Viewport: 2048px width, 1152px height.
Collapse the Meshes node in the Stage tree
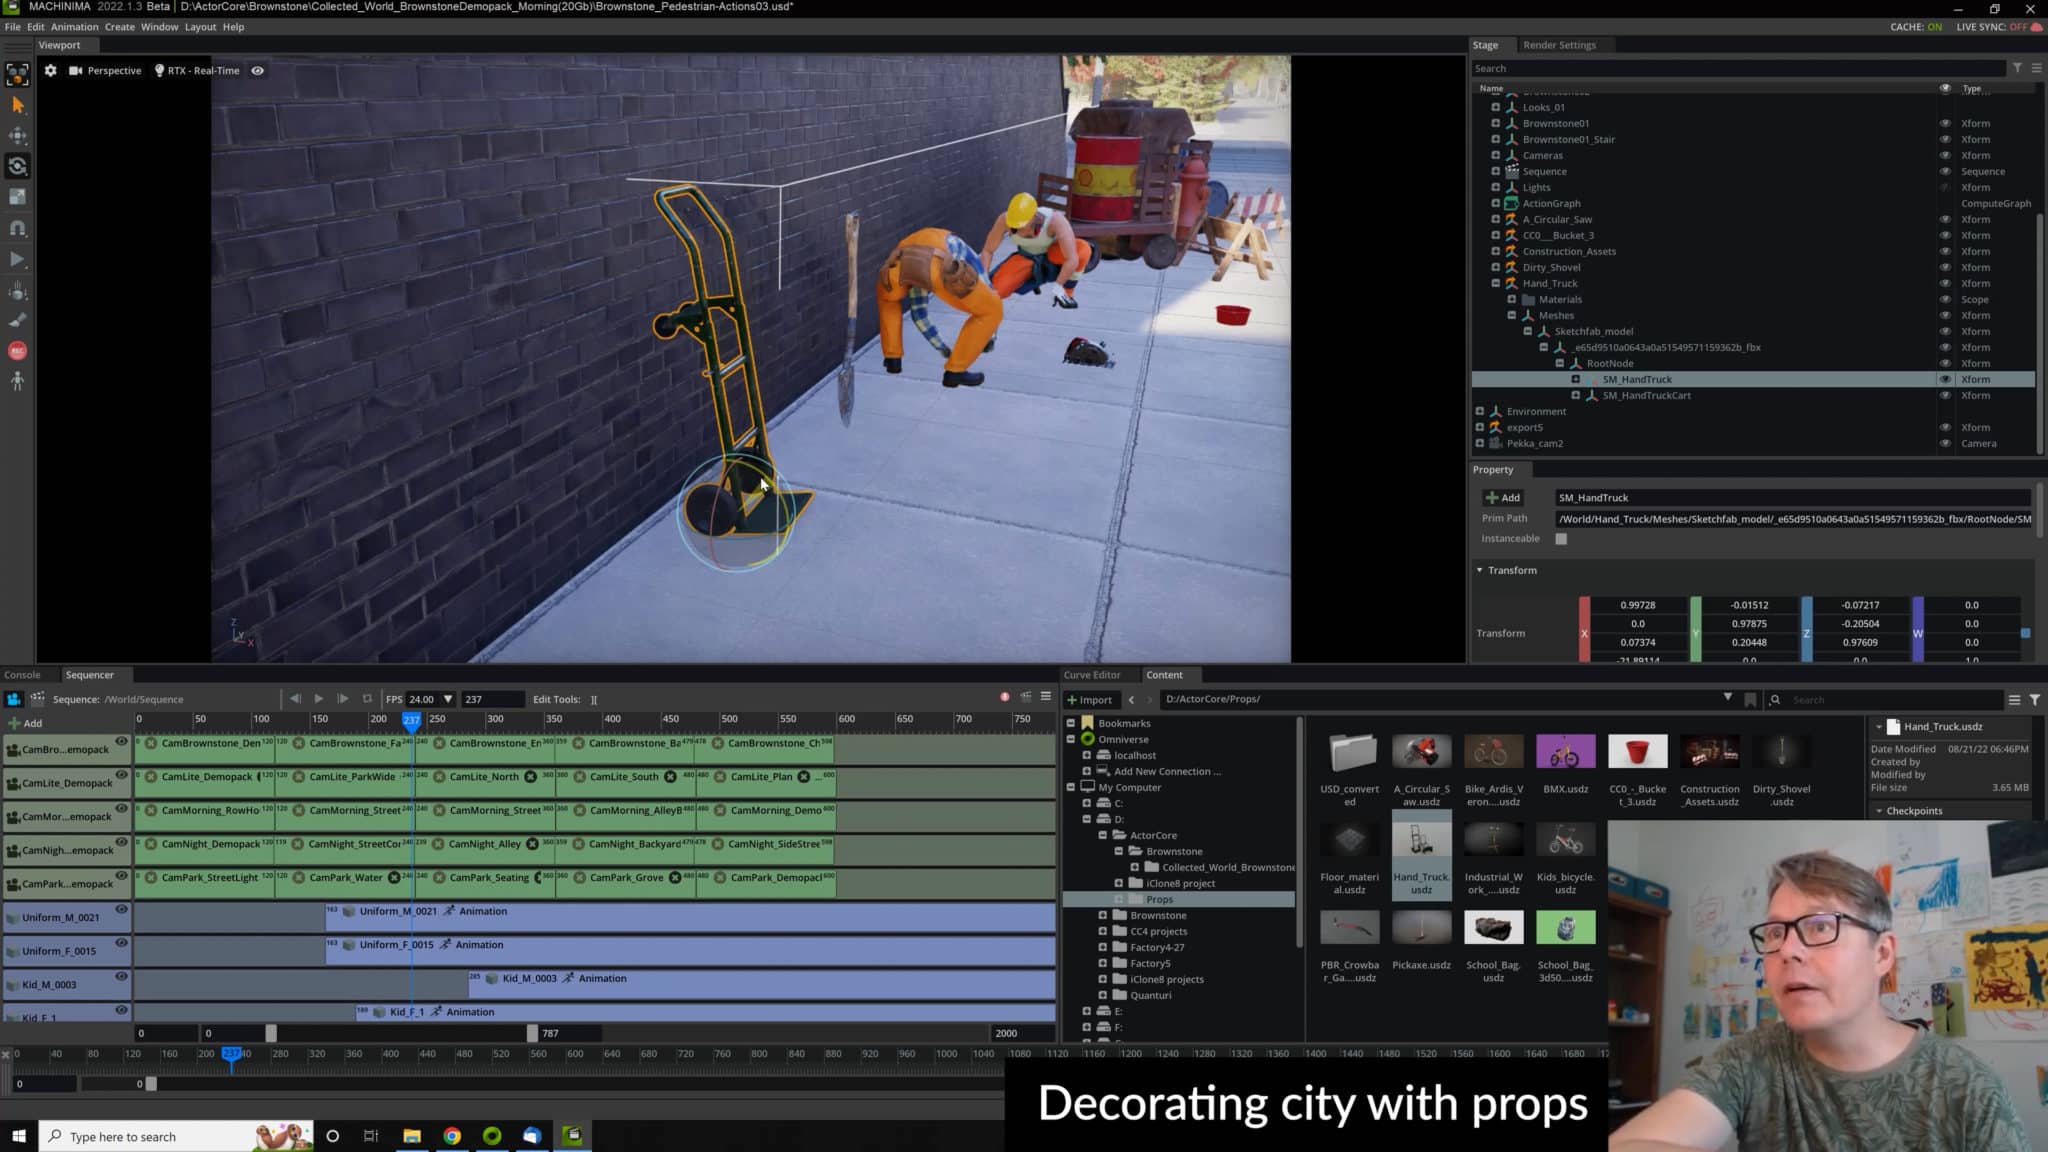pyautogui.click(x=1512, y=315)
